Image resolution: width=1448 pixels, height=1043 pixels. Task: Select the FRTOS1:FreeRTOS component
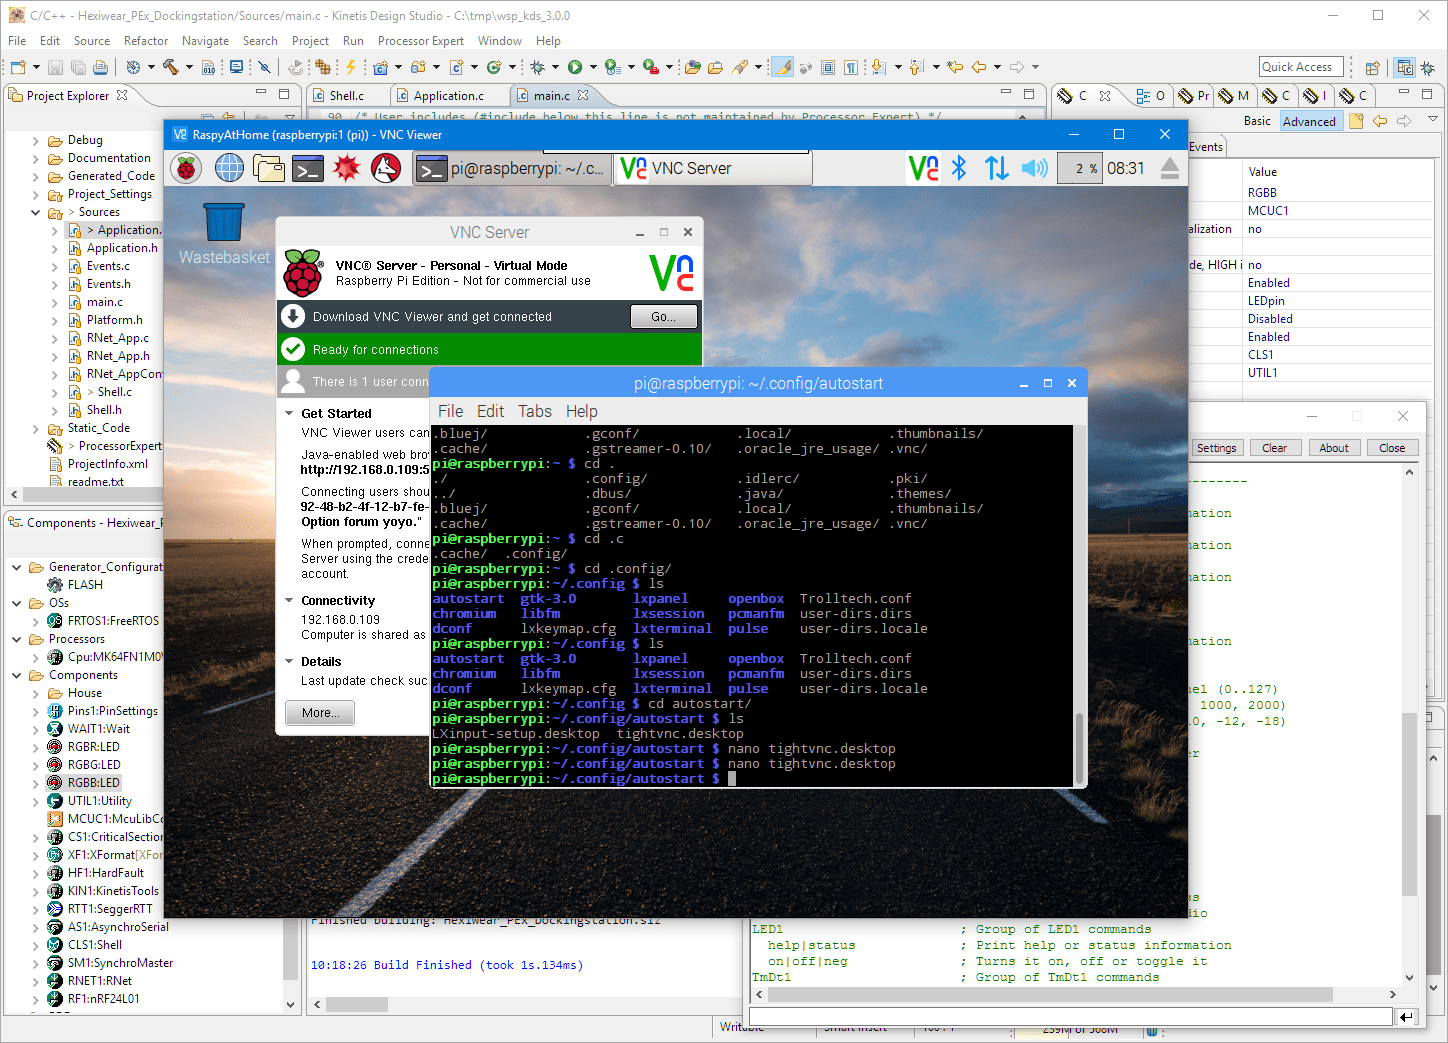point(113,621)
